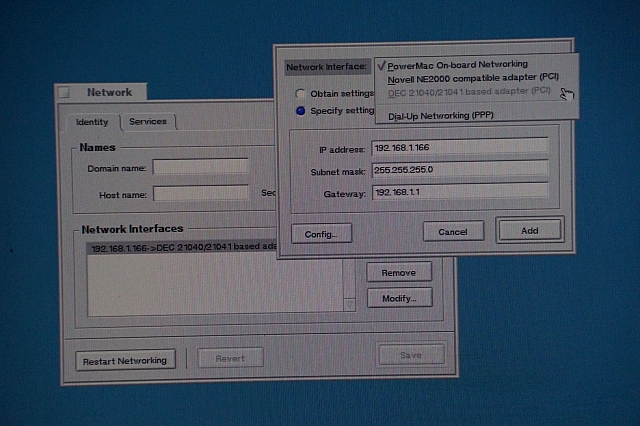Edit the Subnet mask field
The image size is (640, 426).
pos(460,169)
